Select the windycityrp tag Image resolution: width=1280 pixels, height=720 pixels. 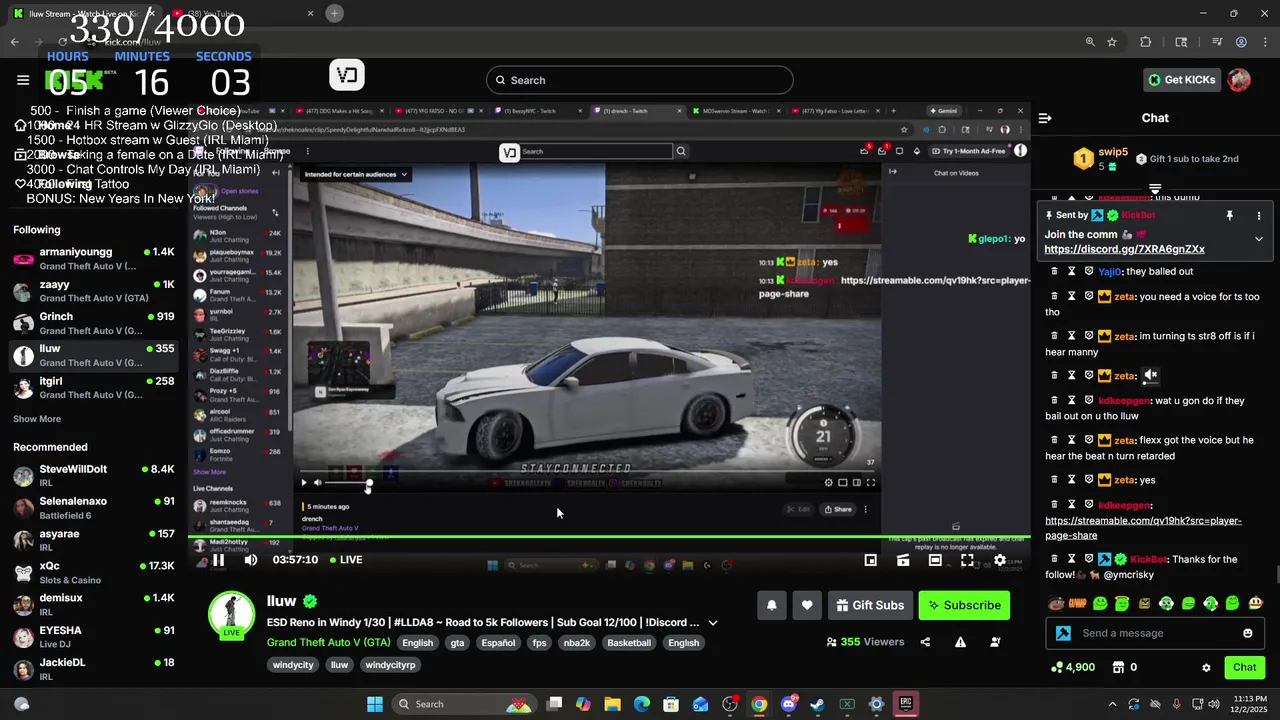pos(390,665)
